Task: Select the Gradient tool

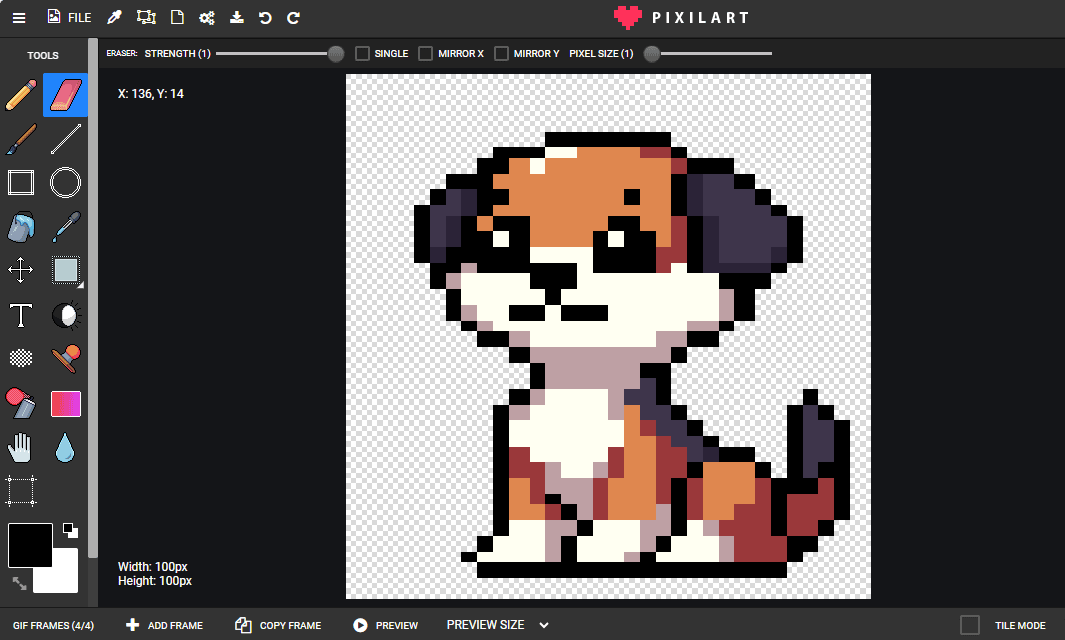Action: [66, 404]
